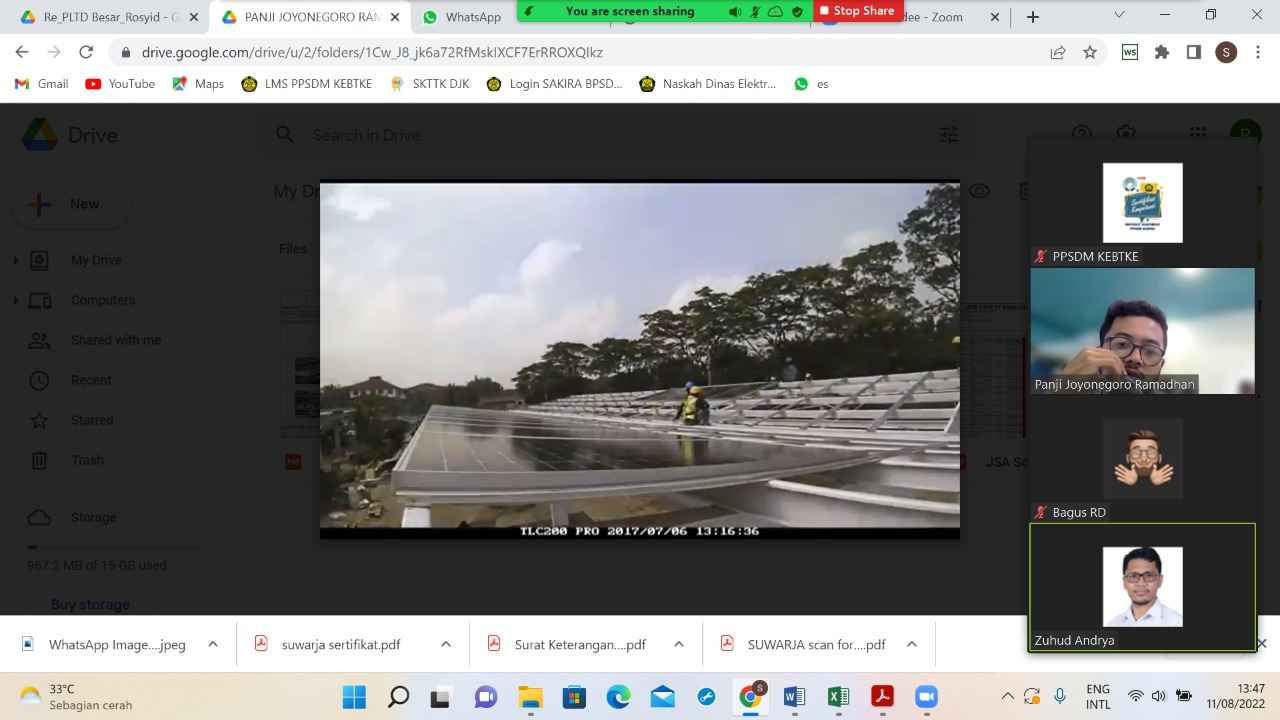Open the Chrome profile avatar S
Viewport: 1280px width, 720px height.
click(1226, 52)
